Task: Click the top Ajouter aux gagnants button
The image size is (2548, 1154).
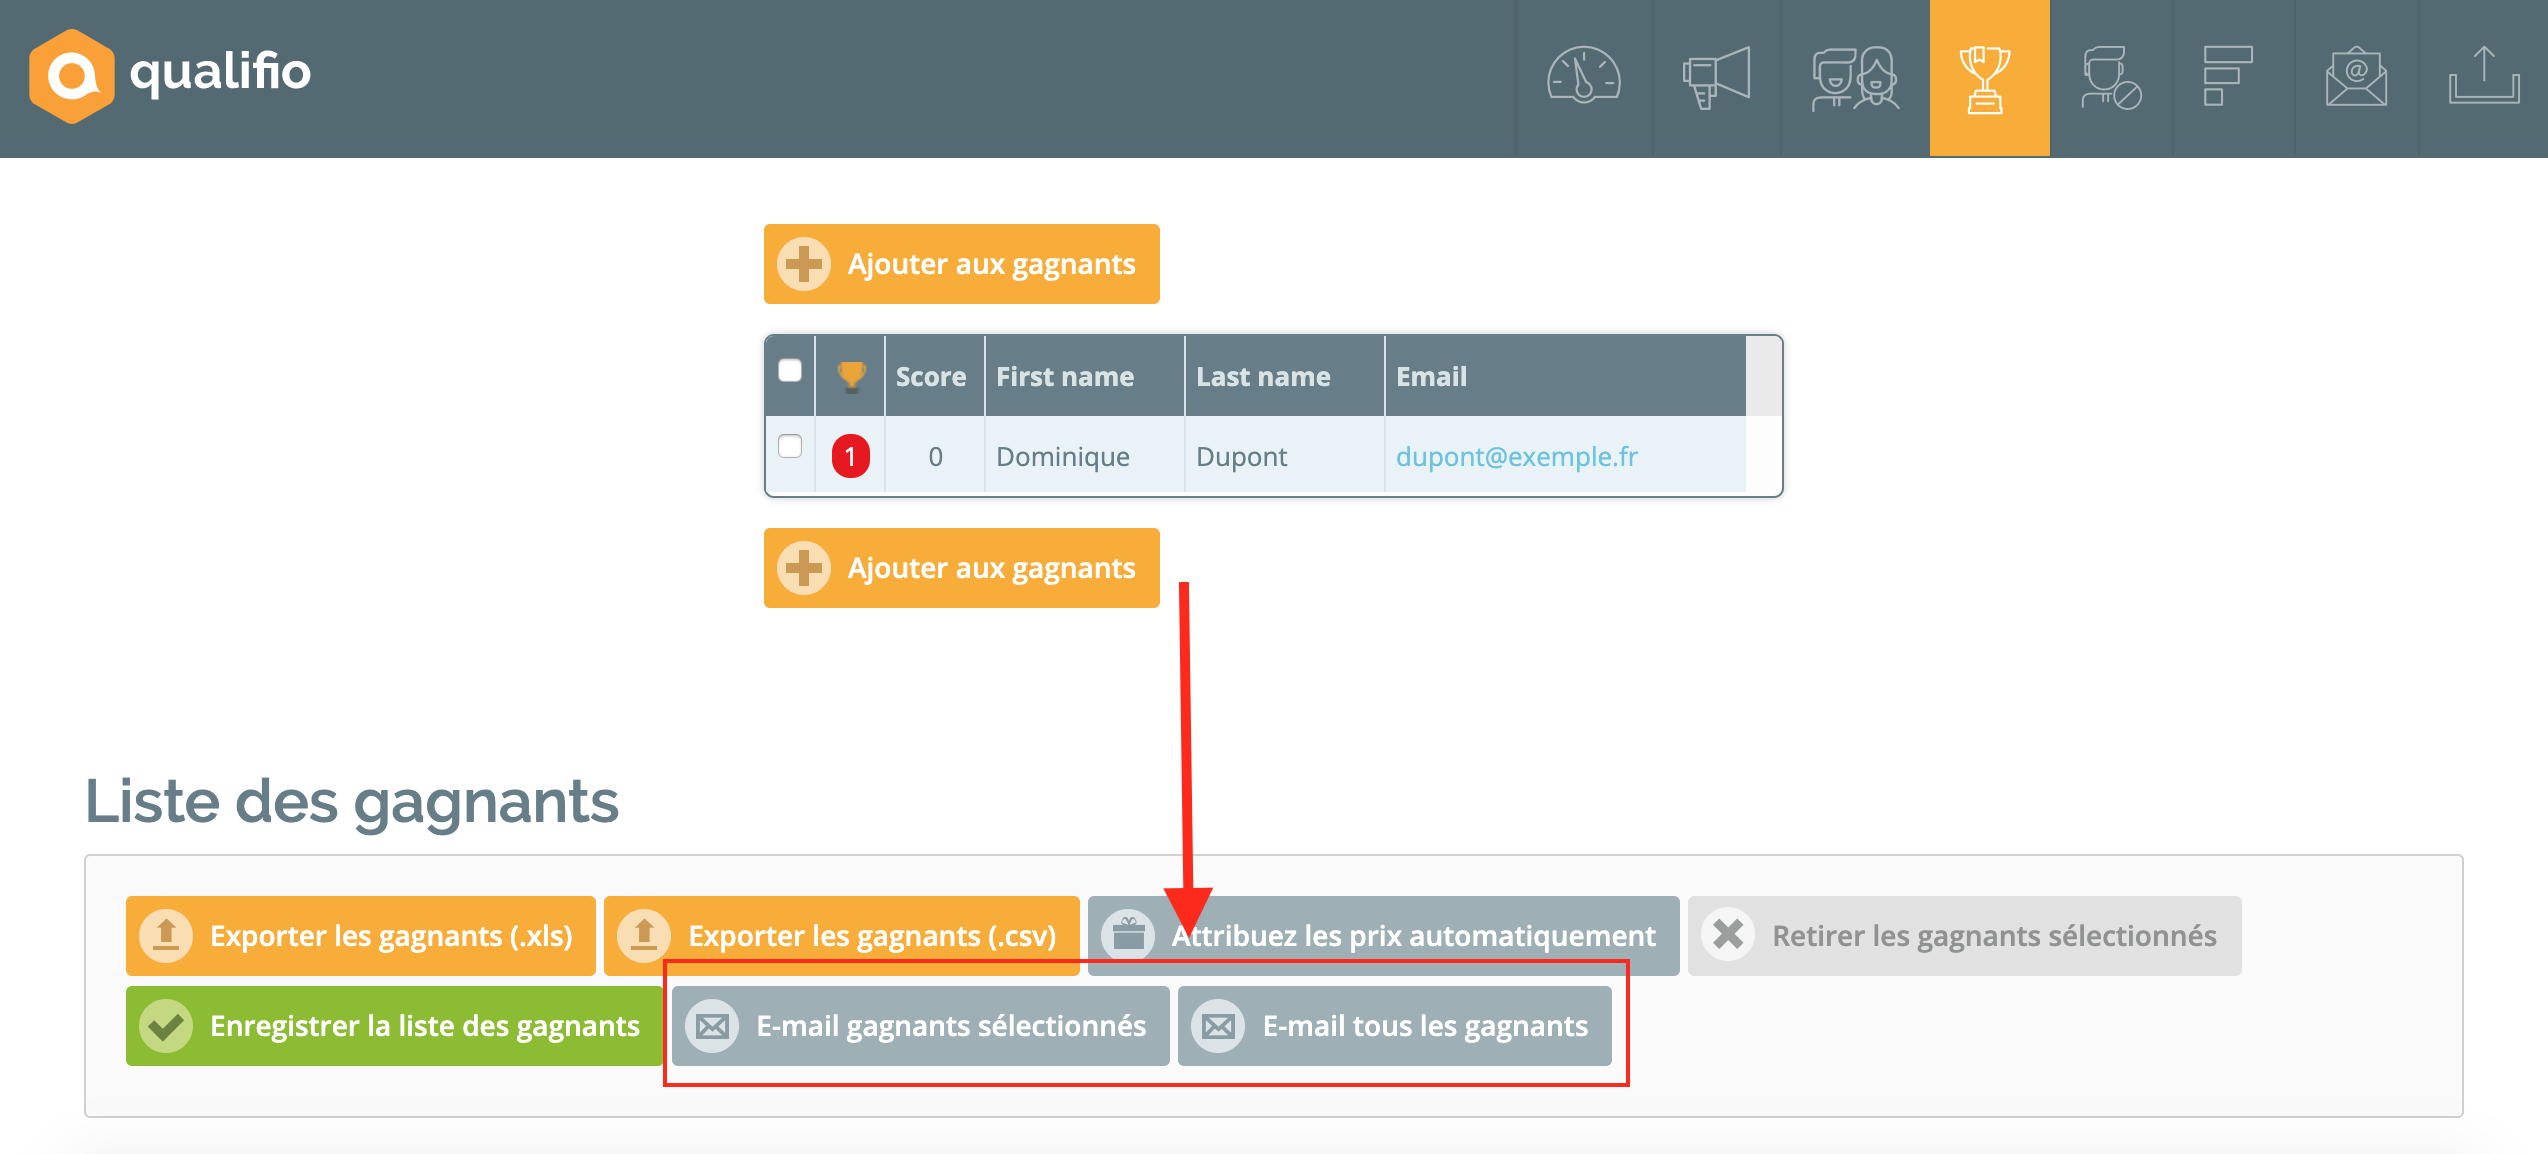Action: 962,264
